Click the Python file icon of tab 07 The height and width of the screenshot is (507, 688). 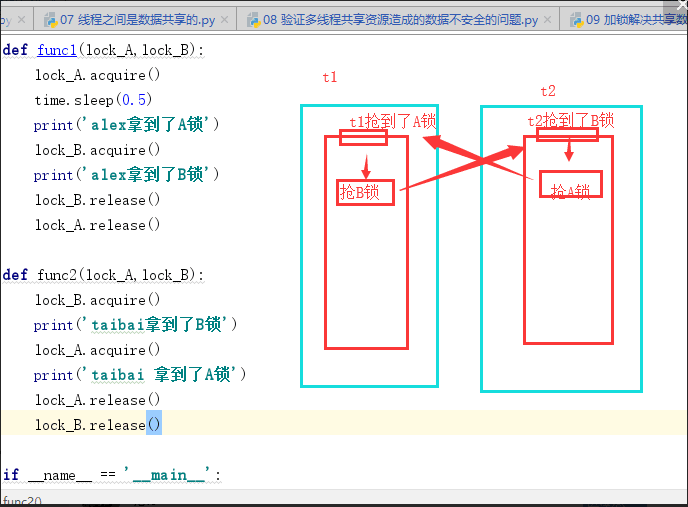click(x=50, y=20)
